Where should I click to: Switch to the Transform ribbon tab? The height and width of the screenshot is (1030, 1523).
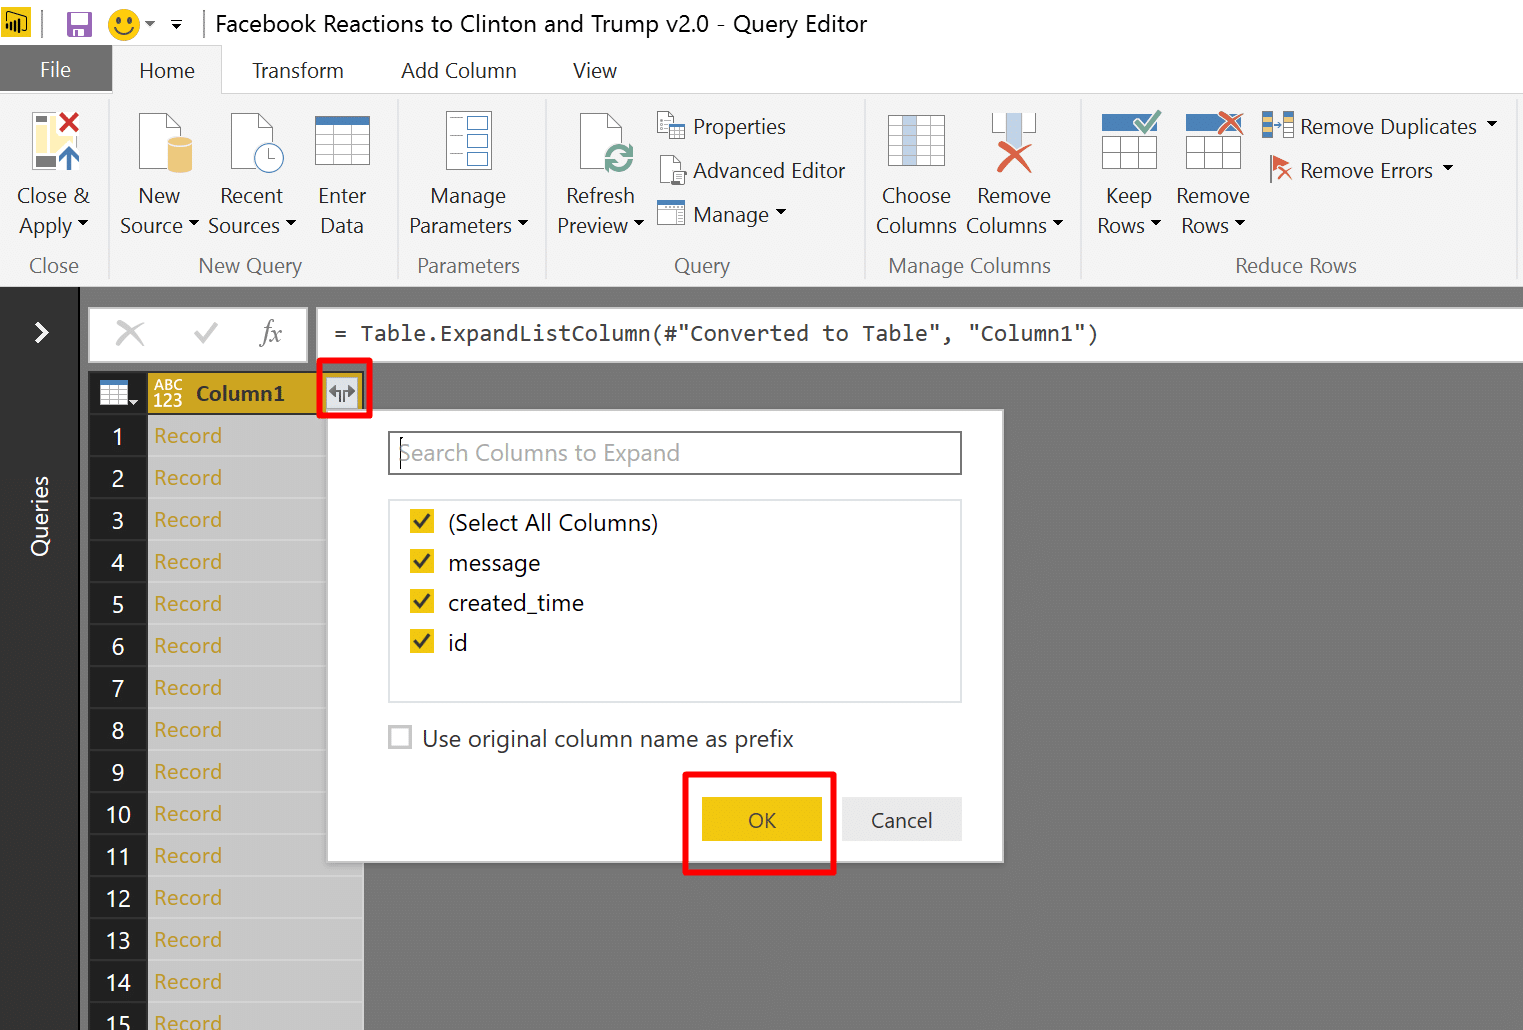coord(298,71)
